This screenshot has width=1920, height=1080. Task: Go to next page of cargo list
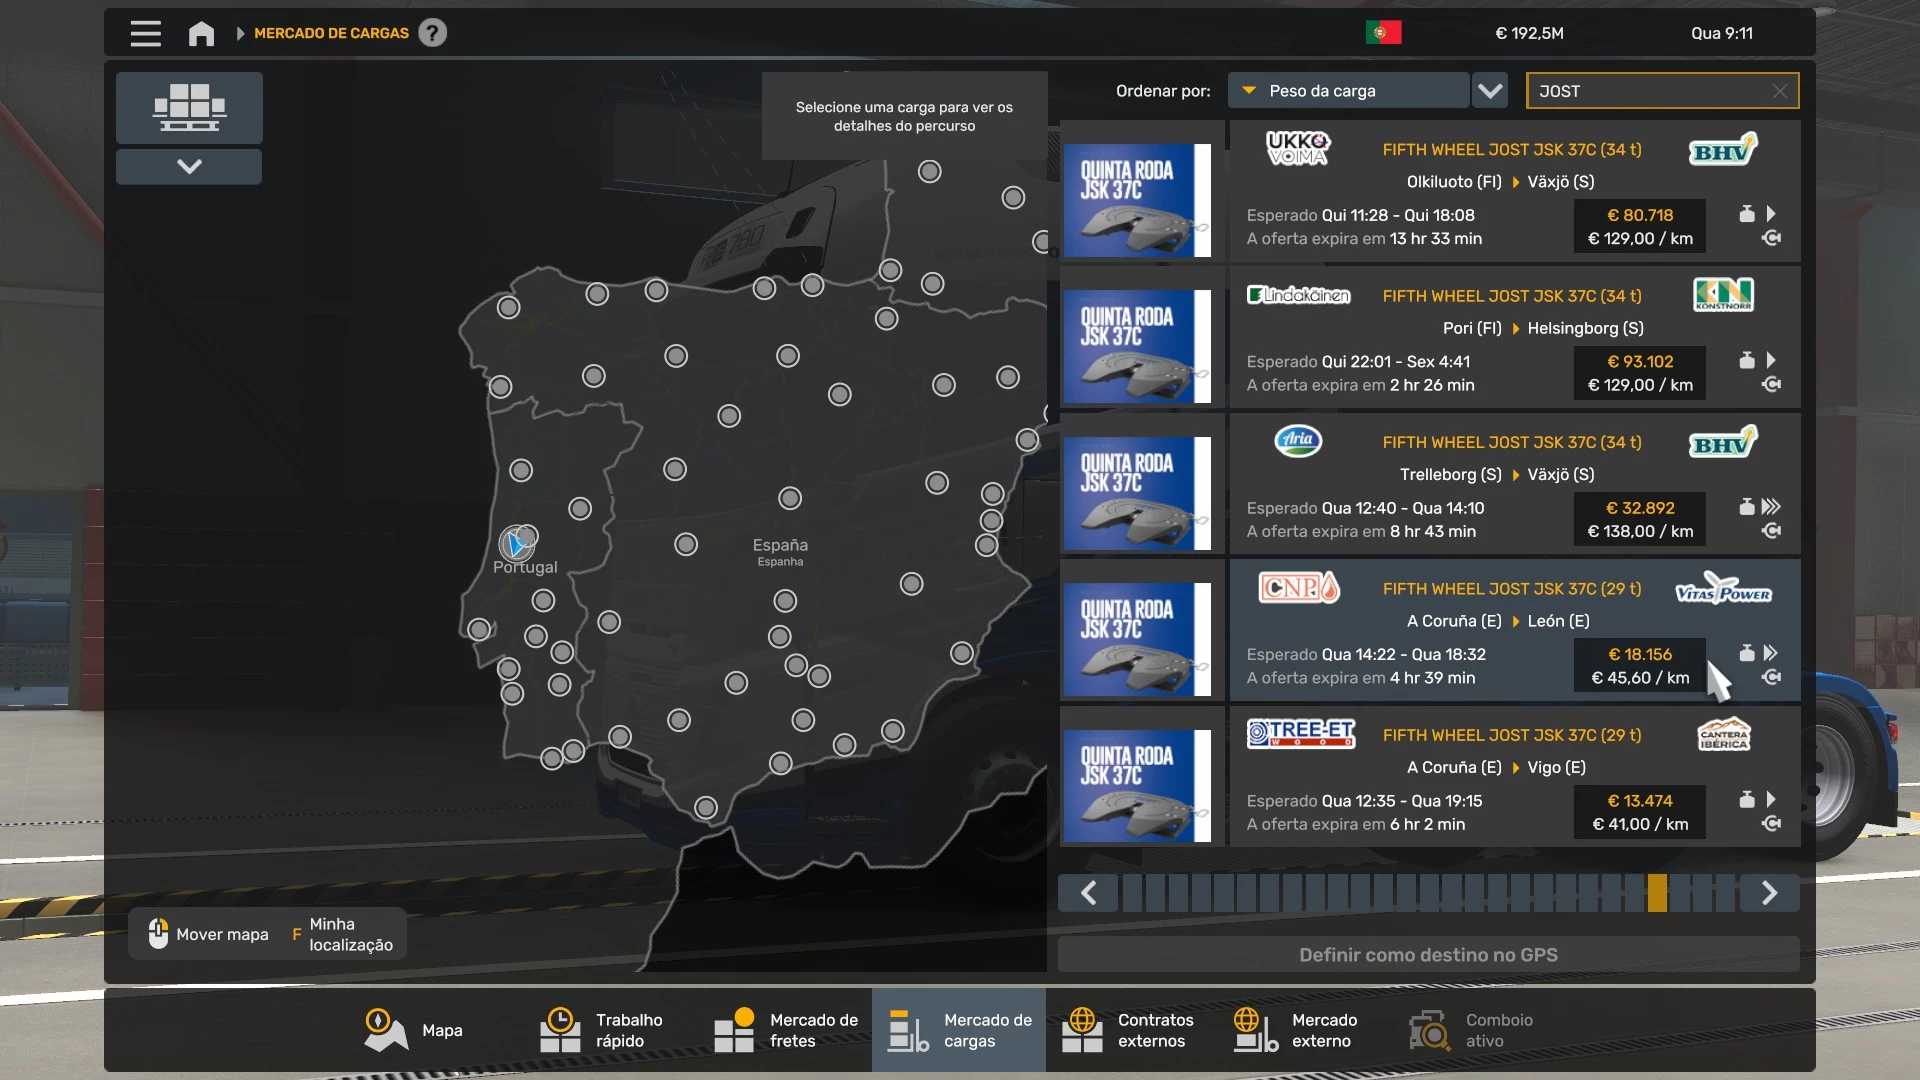coord(1769,893)
